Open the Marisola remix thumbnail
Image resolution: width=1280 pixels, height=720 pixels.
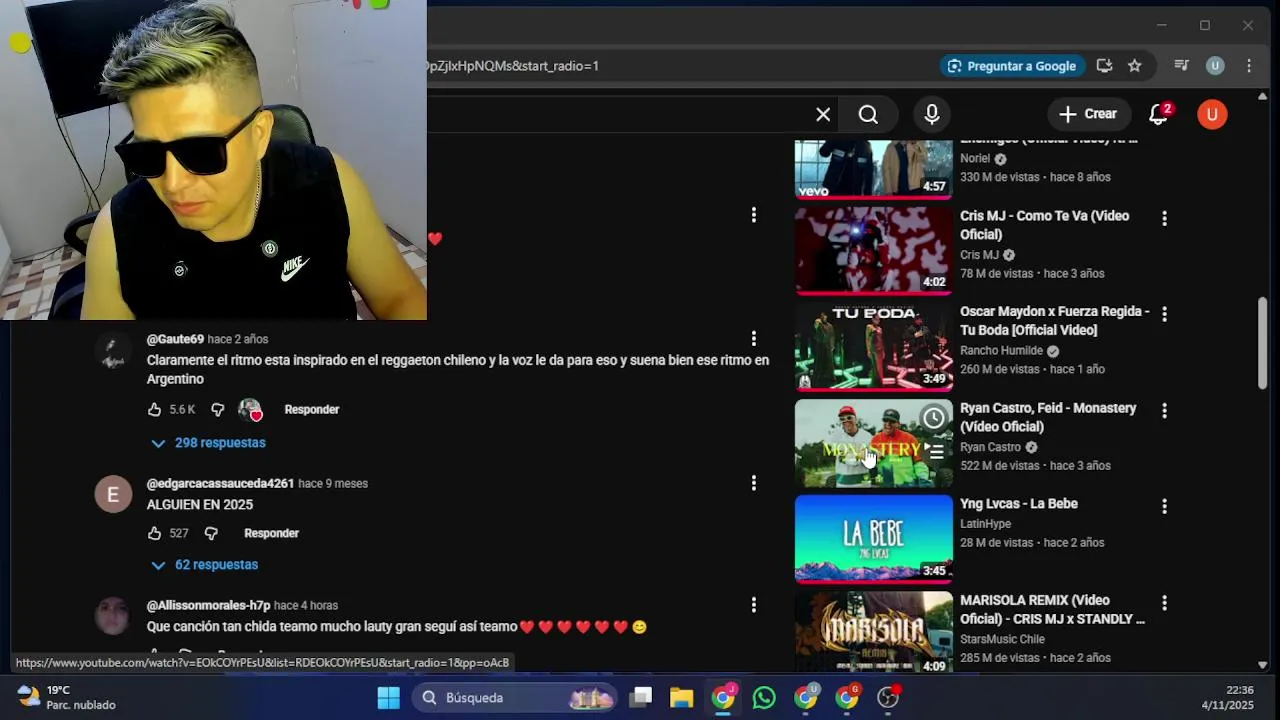pos(874,632)
